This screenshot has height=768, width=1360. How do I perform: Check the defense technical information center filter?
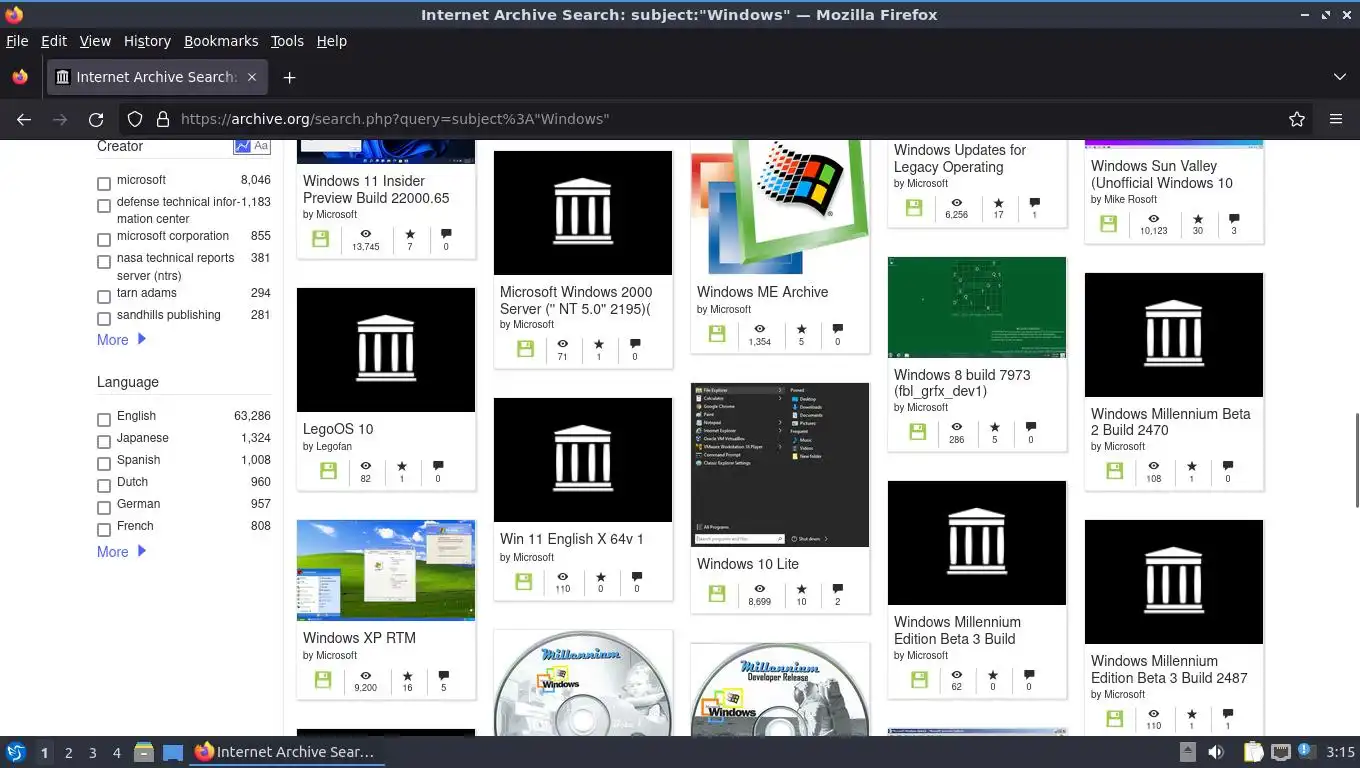tap(104, 206)
